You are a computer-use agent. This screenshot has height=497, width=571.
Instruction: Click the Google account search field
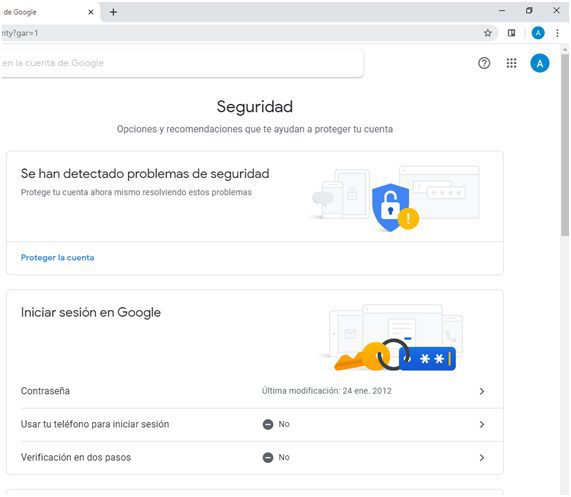181,63
